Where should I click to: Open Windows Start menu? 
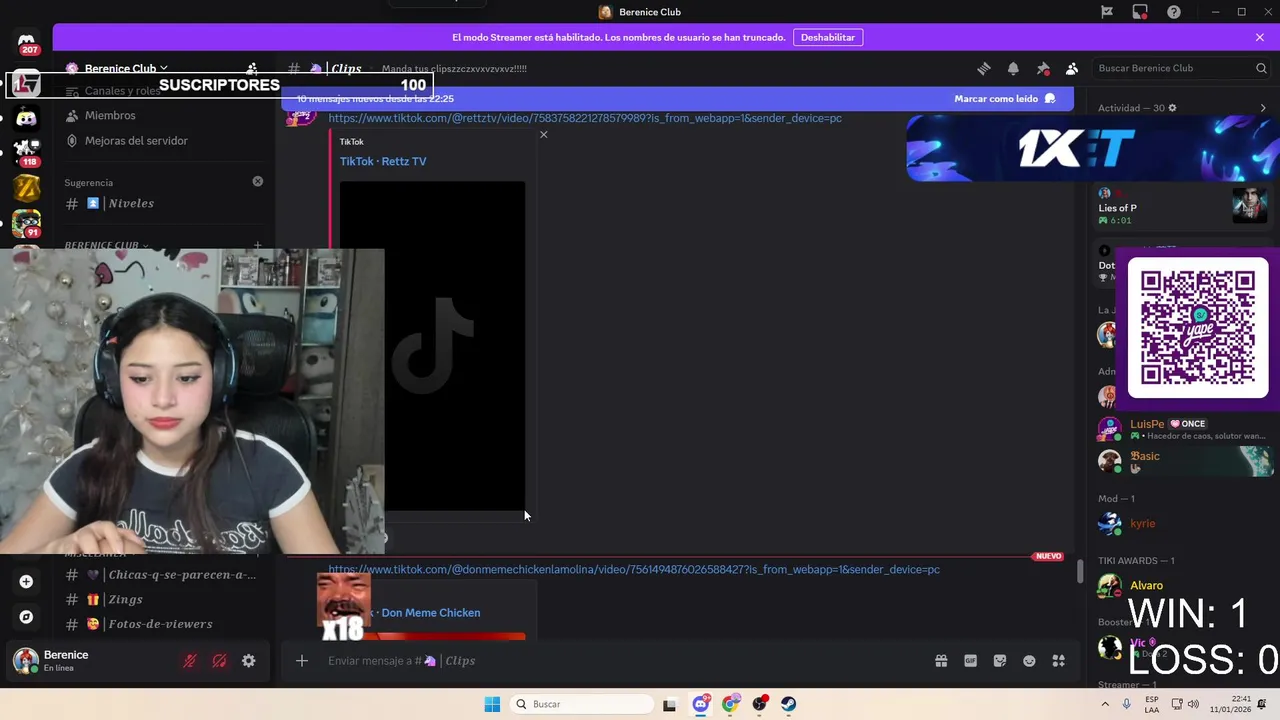pos(492,704)
